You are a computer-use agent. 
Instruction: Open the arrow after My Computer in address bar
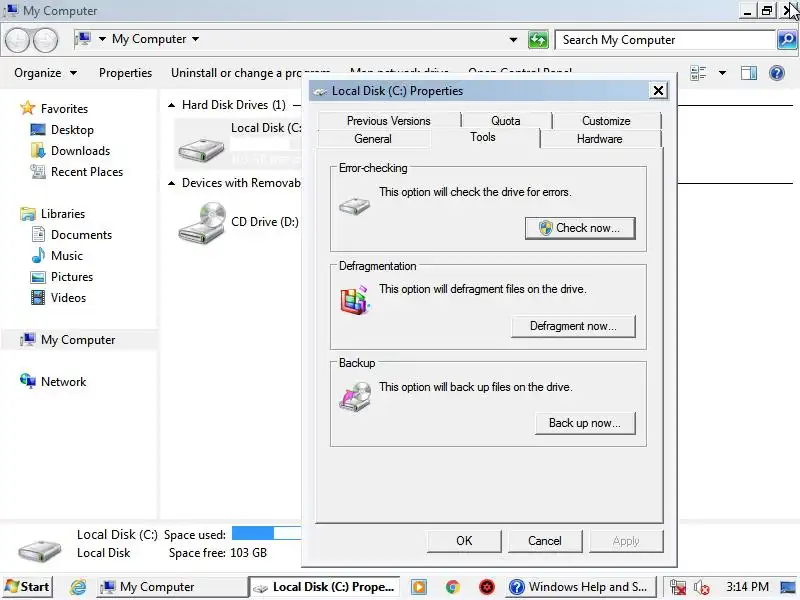point(195,39)
